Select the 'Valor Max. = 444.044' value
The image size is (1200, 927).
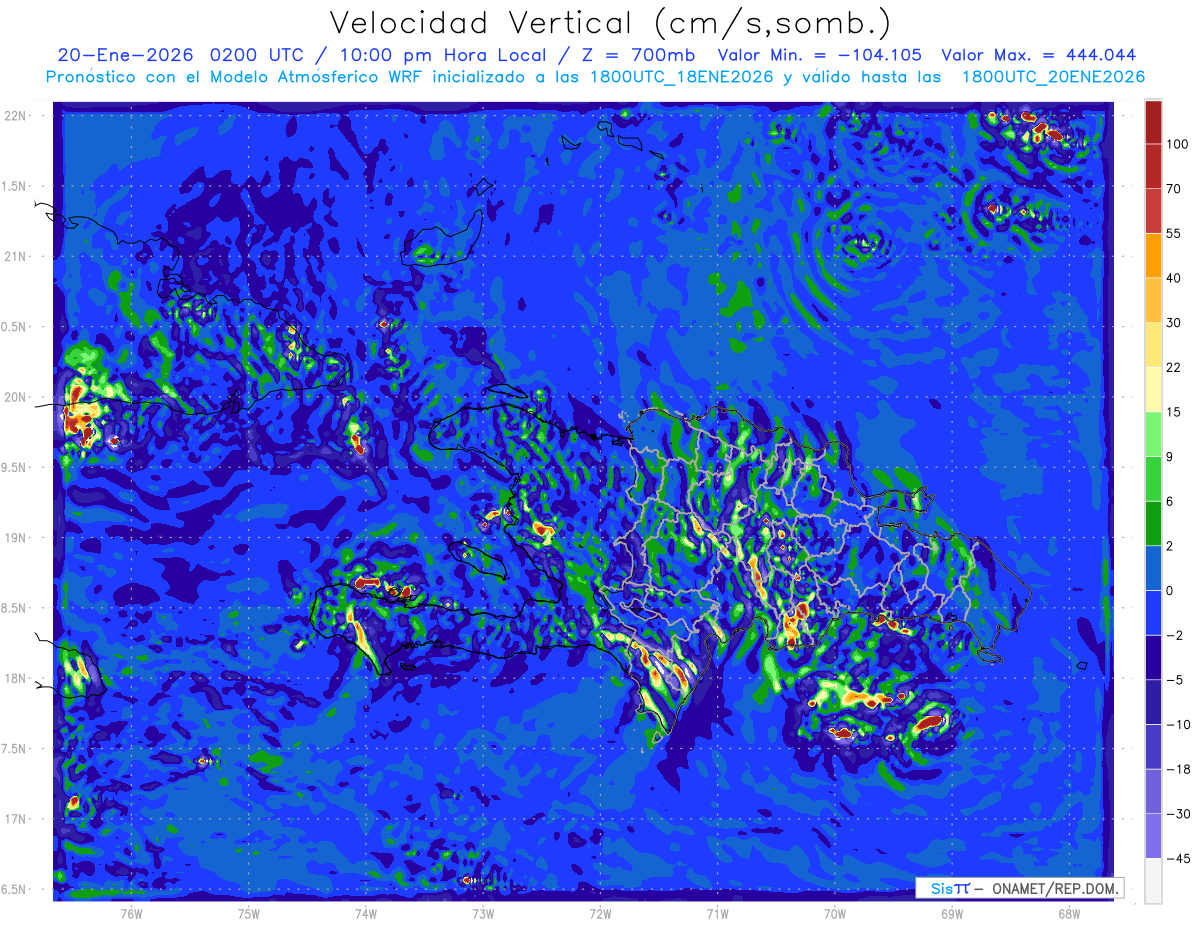1039,55
